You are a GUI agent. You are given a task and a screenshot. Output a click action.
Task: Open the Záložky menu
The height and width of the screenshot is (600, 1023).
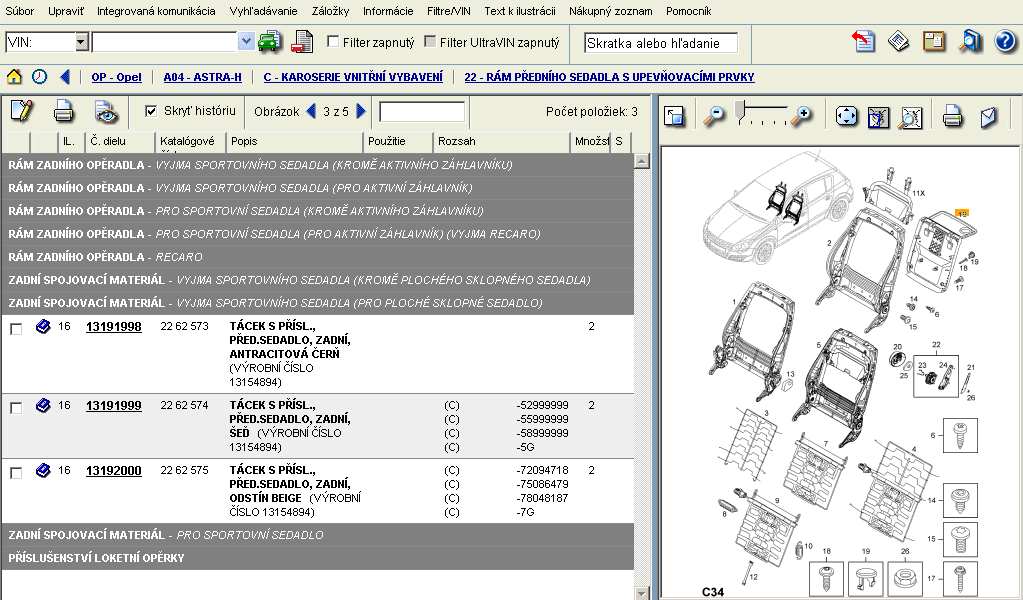click(328, 11)
